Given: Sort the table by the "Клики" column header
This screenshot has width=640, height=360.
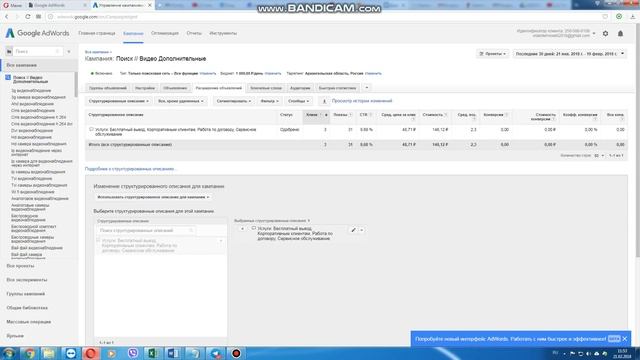Looking at the screenshot, I should click(x=312, y=115).
